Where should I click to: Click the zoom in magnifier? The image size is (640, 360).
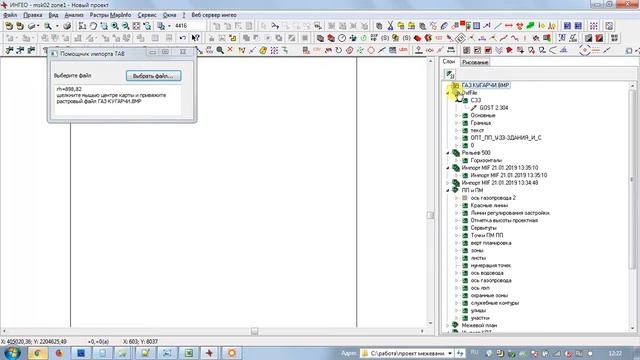115,26
